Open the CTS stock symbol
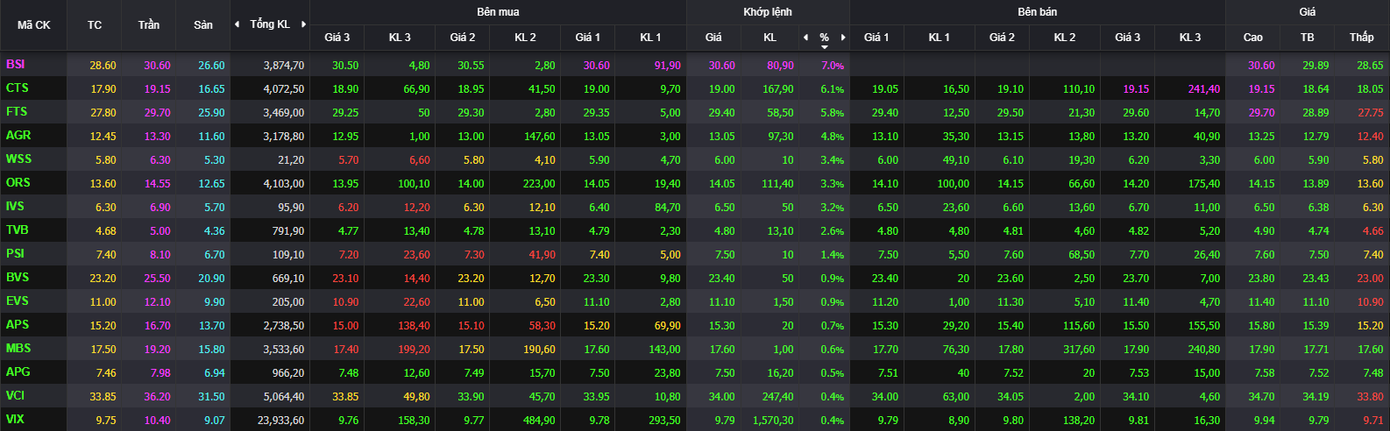 click(x=17, y=88)
